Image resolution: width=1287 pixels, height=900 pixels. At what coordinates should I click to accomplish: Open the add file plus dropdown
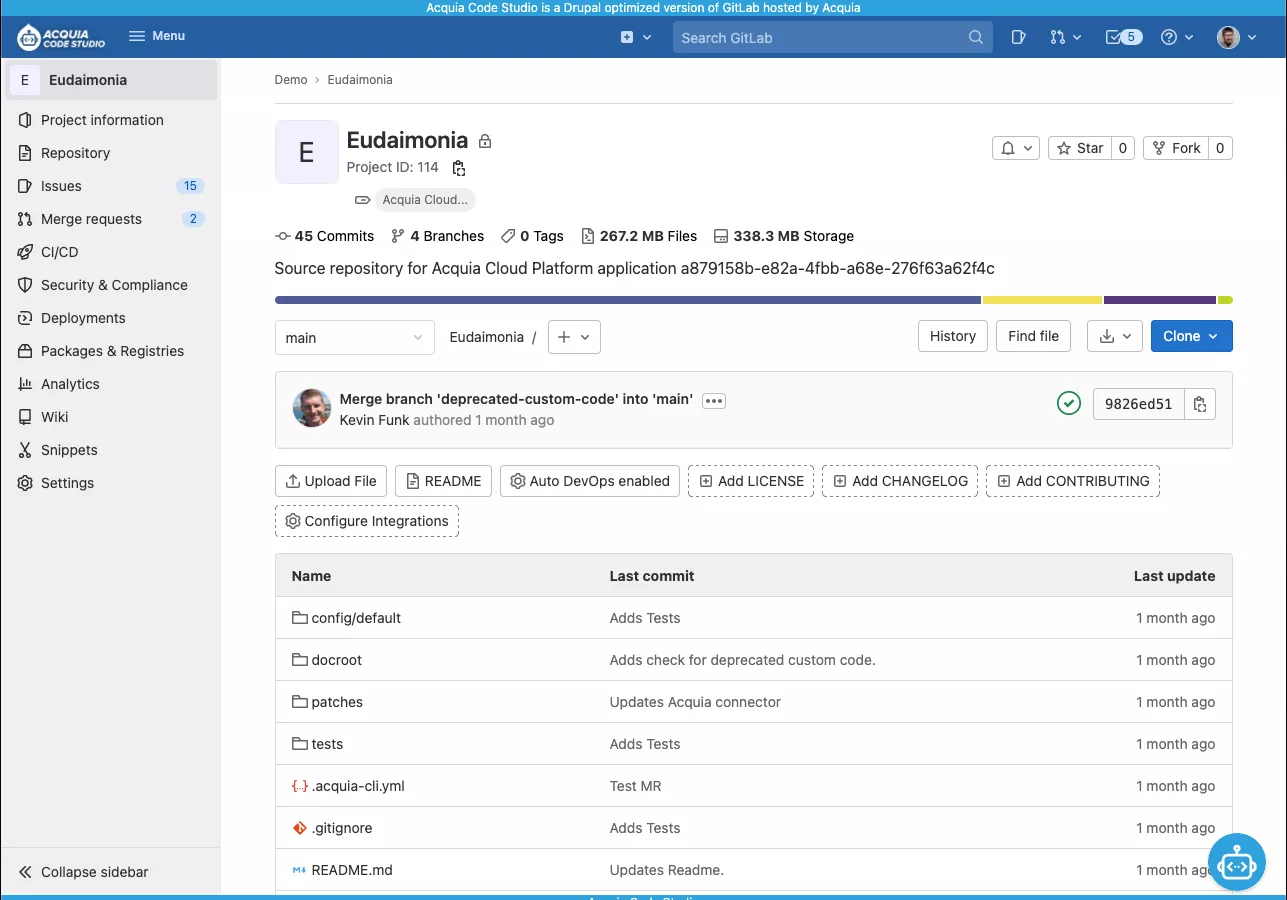(x=574, y=338)
